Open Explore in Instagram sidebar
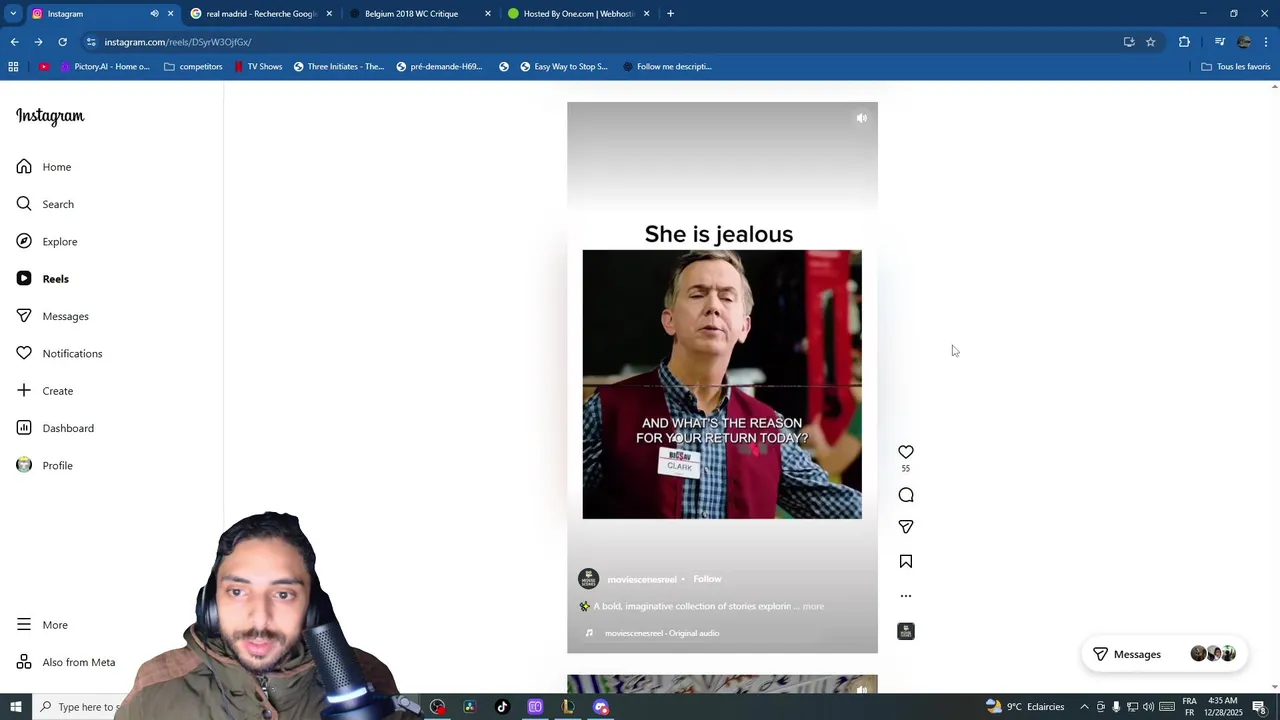 coord(47,241)
